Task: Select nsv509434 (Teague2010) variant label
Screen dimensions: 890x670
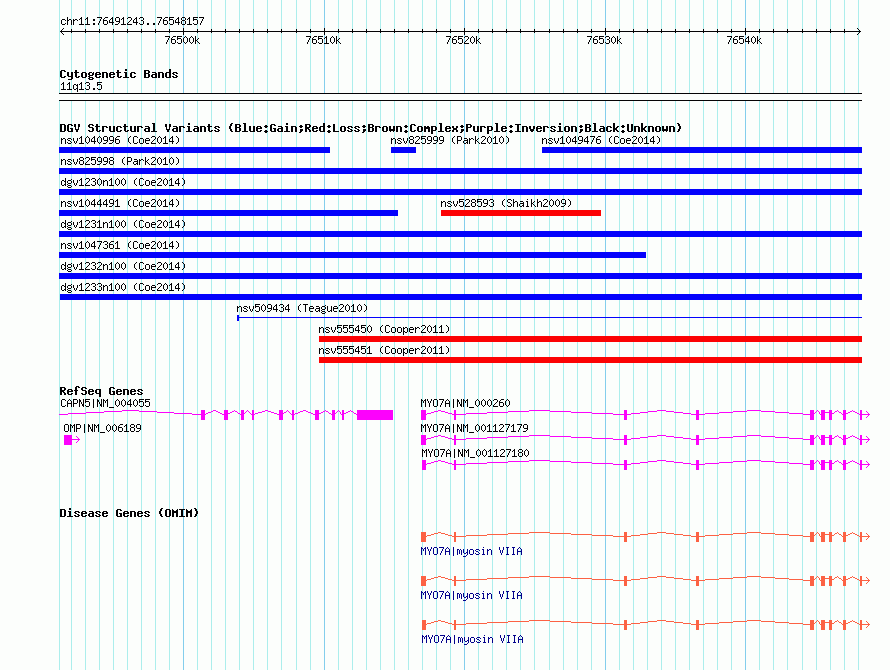Action: (302, 308)
